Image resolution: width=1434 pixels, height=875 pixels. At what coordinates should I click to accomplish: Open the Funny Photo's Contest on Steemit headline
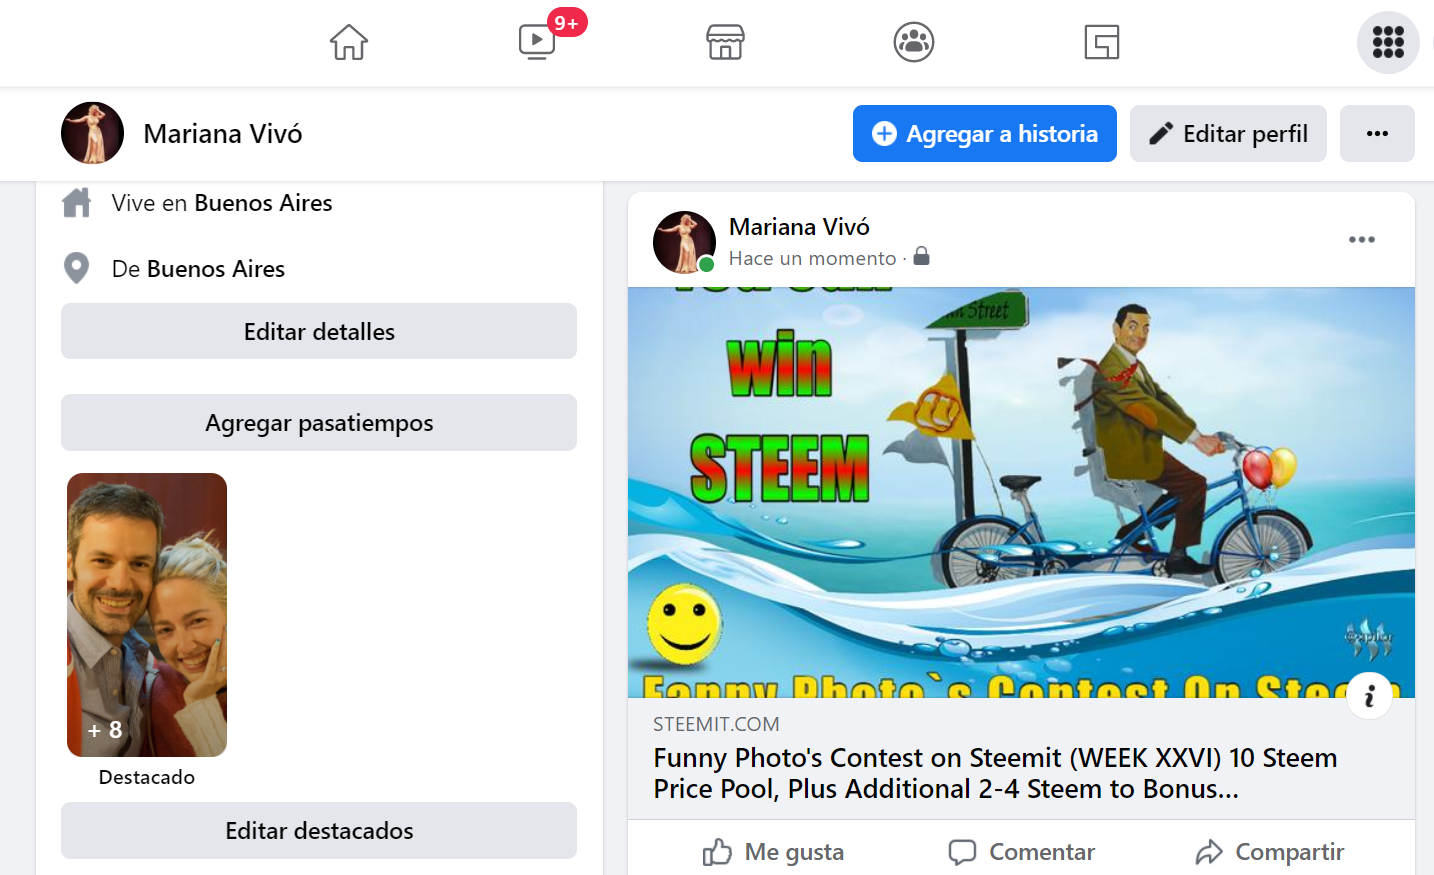[995, 773]
